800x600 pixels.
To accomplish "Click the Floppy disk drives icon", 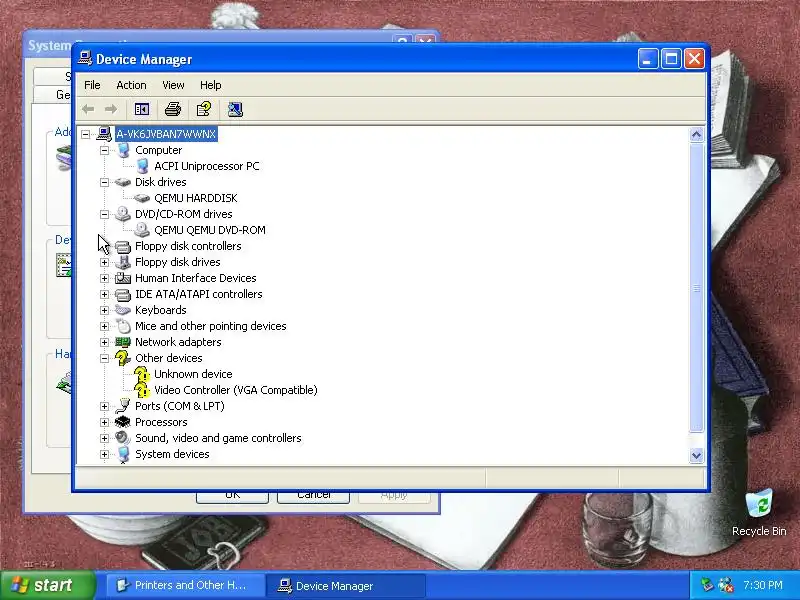I will tap(123, 262).
